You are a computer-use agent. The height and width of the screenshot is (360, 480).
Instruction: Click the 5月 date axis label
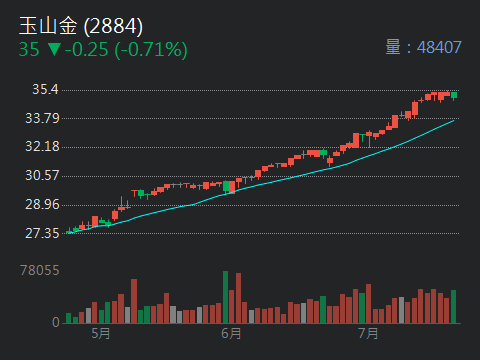[101, 333]
